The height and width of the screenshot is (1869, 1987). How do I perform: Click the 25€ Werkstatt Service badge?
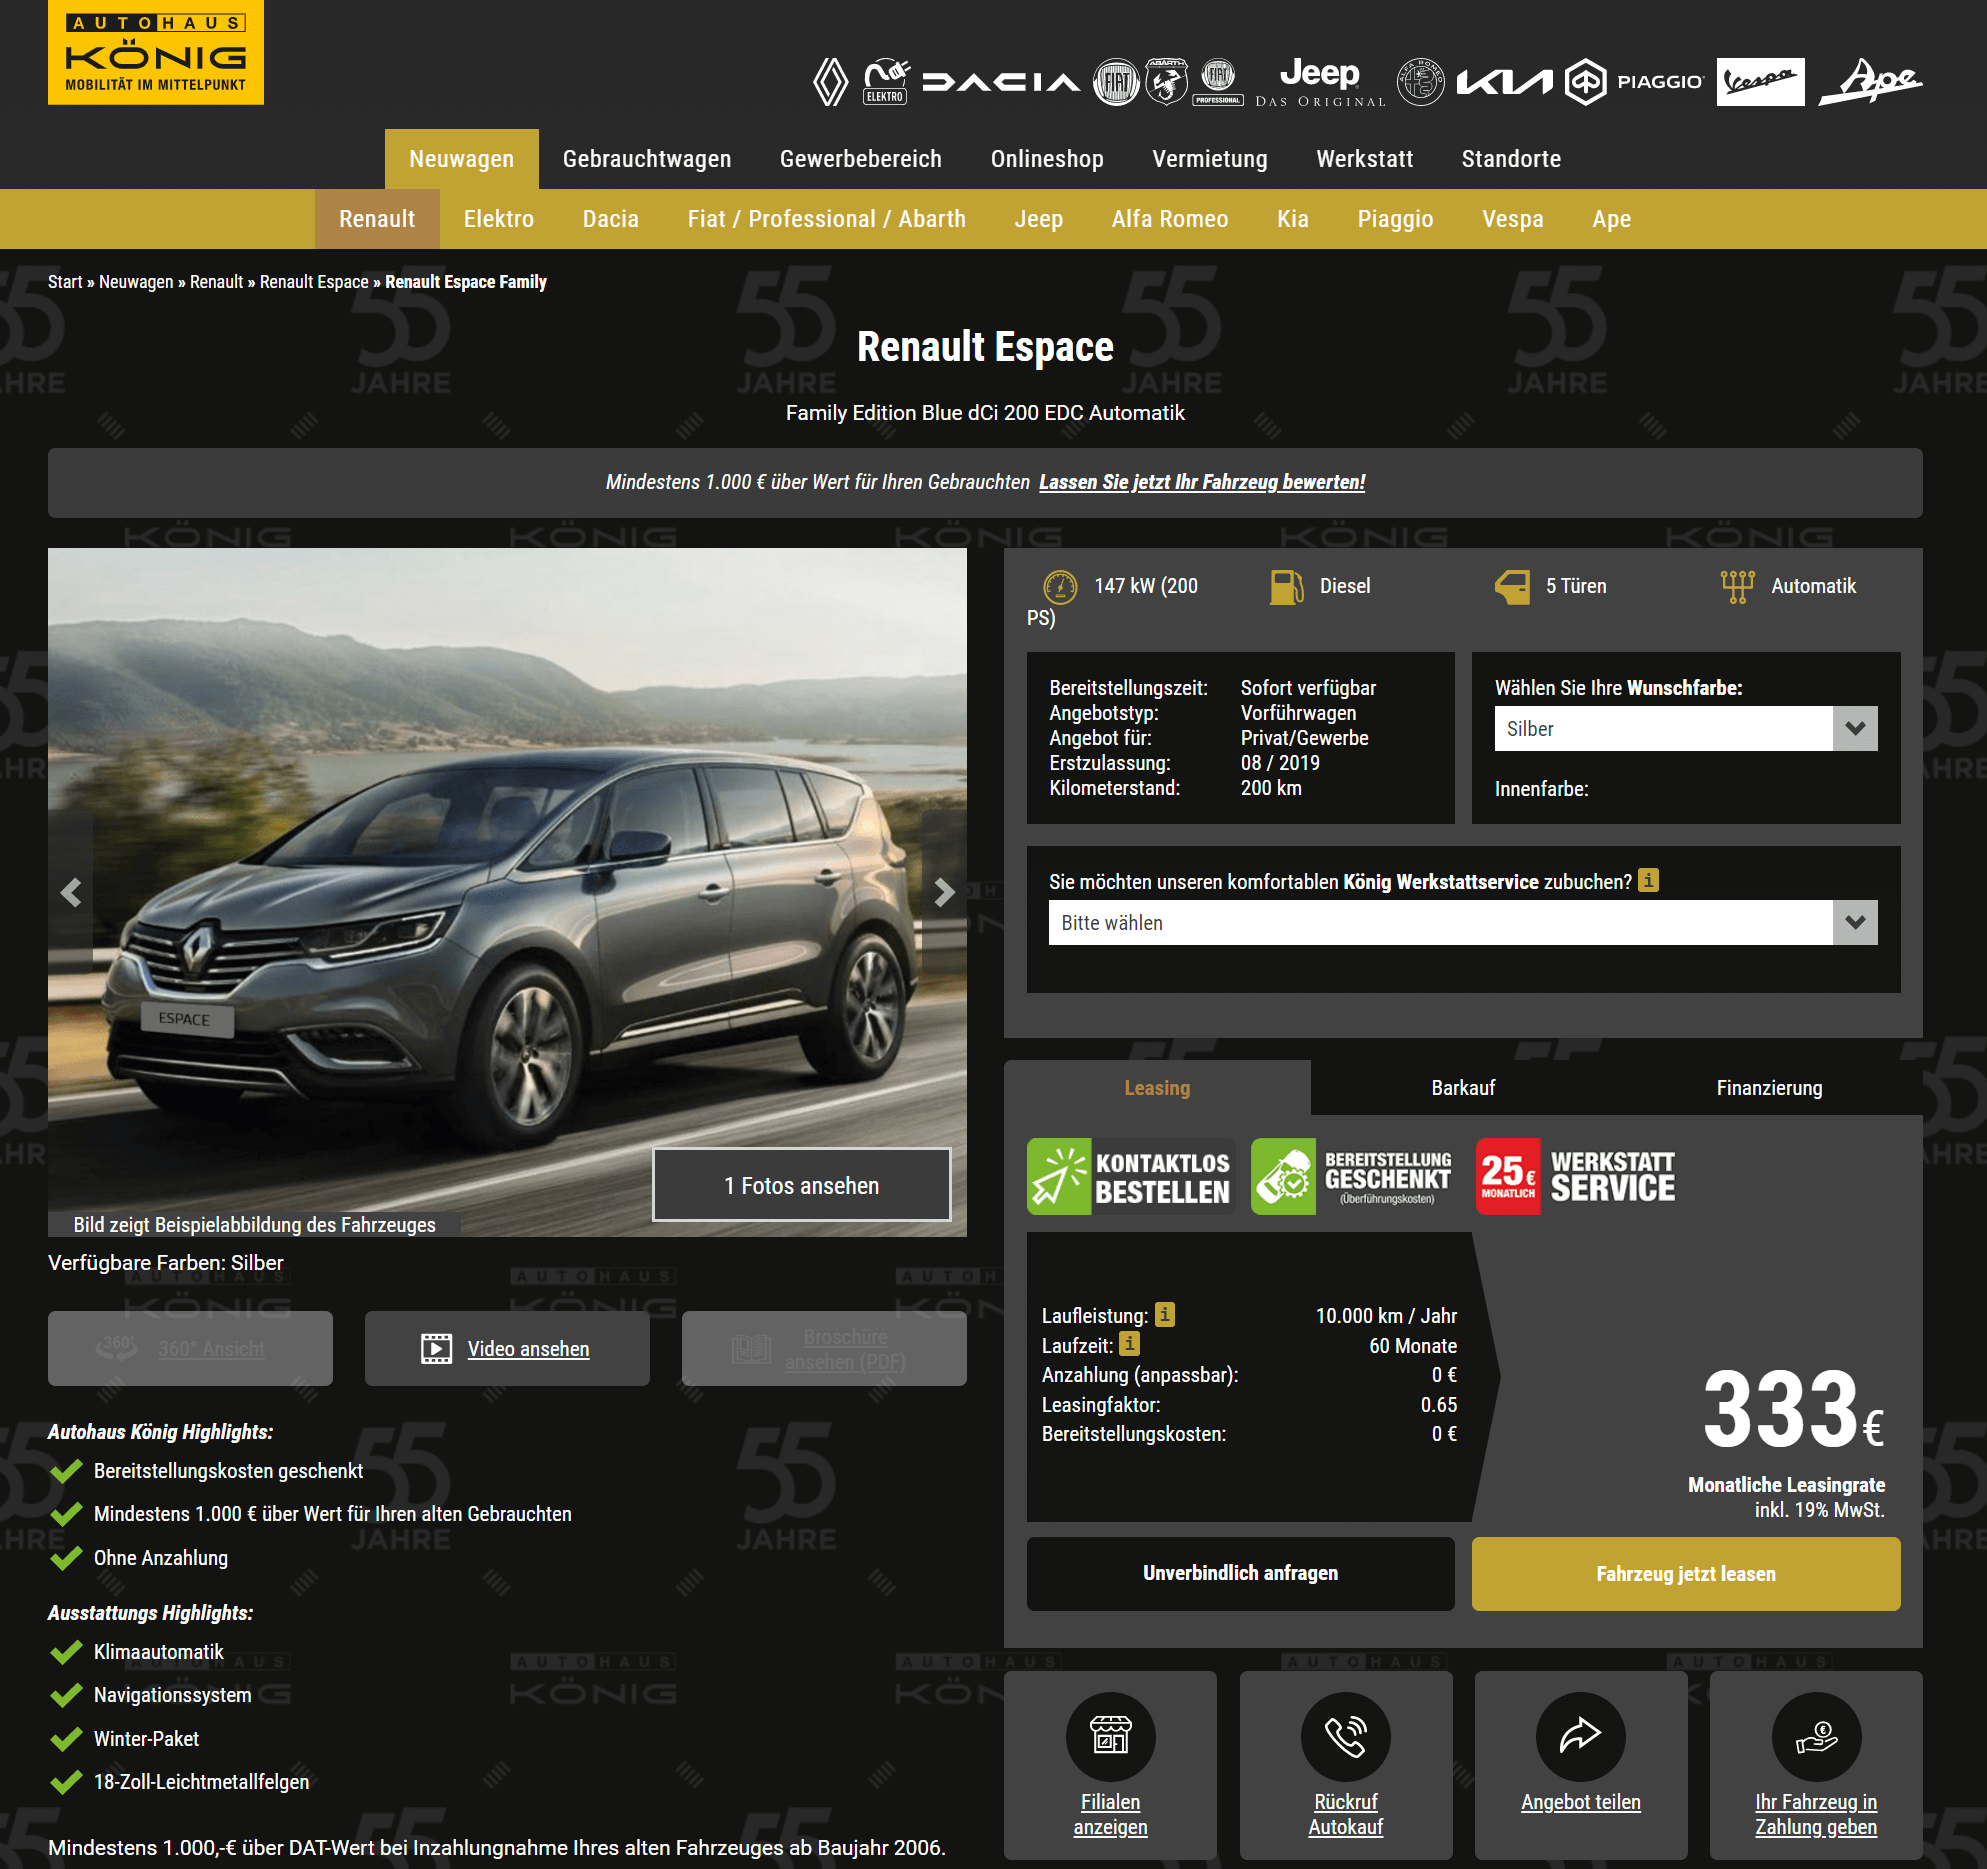click(x=1578, y=1176)
